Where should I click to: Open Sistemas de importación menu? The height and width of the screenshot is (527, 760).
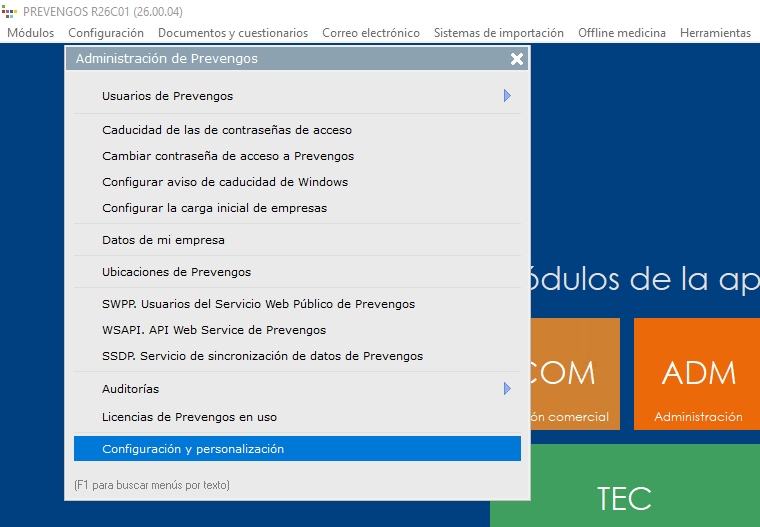click(498, 33)
